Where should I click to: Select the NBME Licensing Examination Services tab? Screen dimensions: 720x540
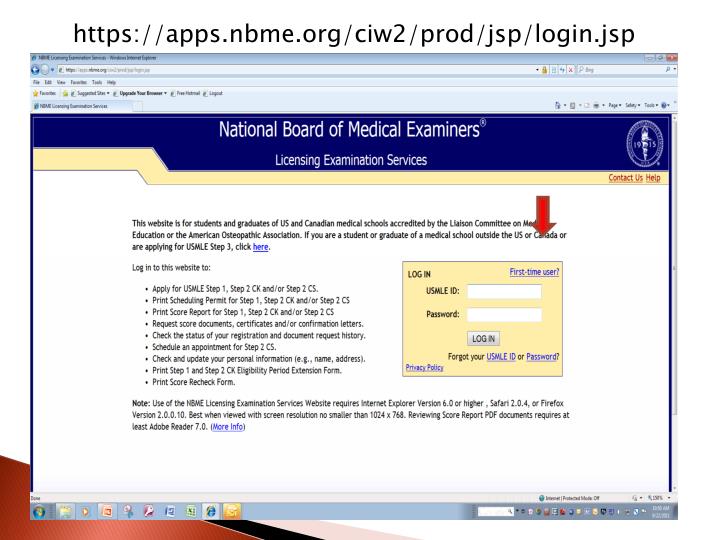(x=82, y=106)
